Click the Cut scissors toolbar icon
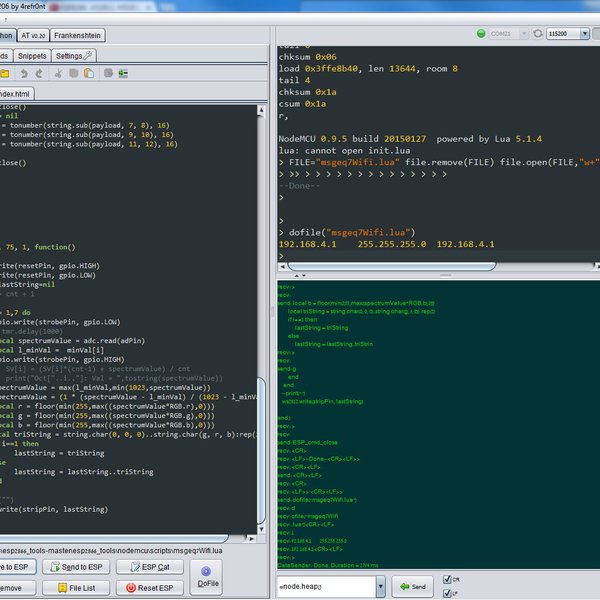The image size is (600, 600). pos(58,73)
